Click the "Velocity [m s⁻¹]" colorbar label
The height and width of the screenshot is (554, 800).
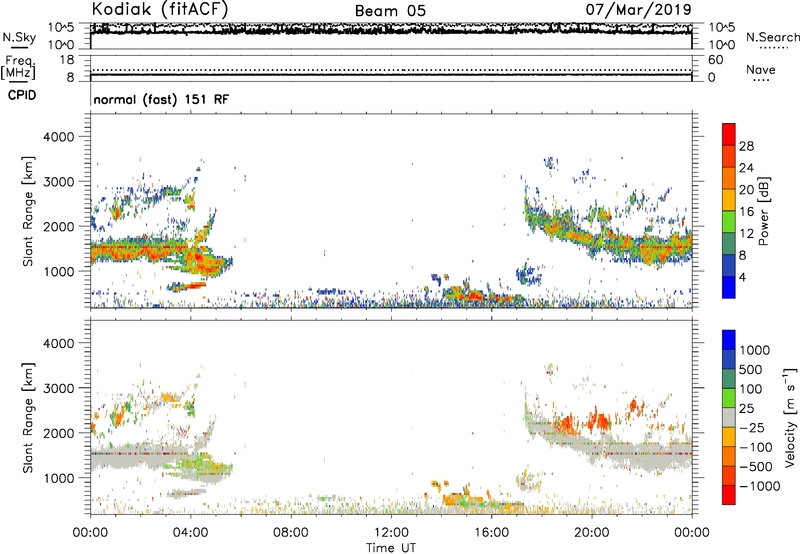click(x=790, y=417)
